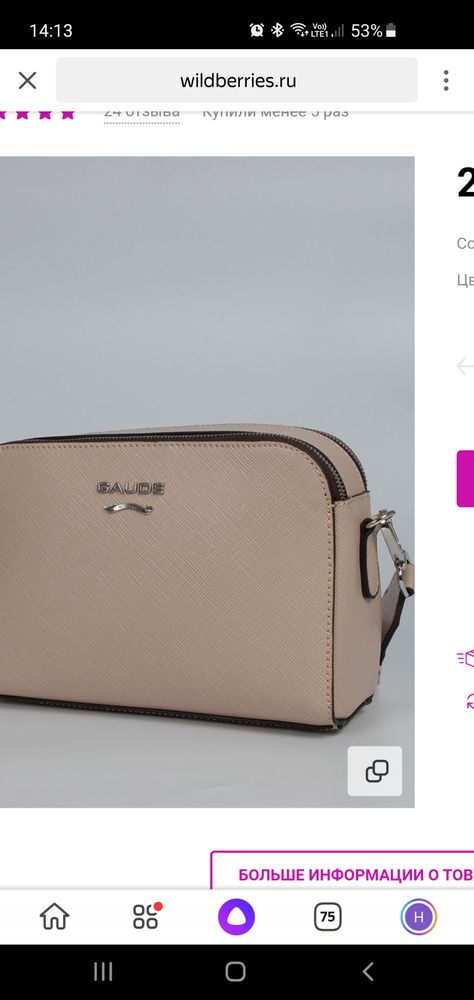Tap Android home navigation button
The height and width of the screenshot is (1000, 474).
point(235,971)
